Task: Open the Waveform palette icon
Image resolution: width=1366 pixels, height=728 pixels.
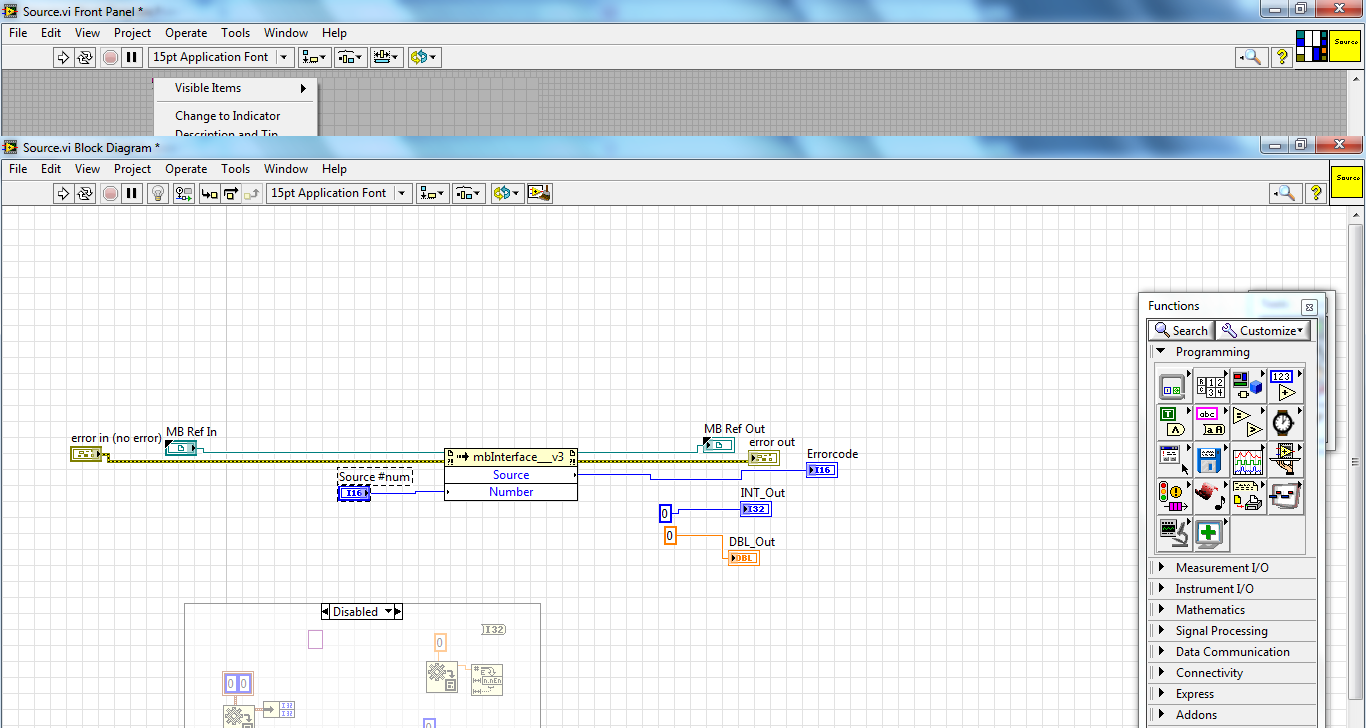Action: pyautogui.click(x=1248, y=458)
